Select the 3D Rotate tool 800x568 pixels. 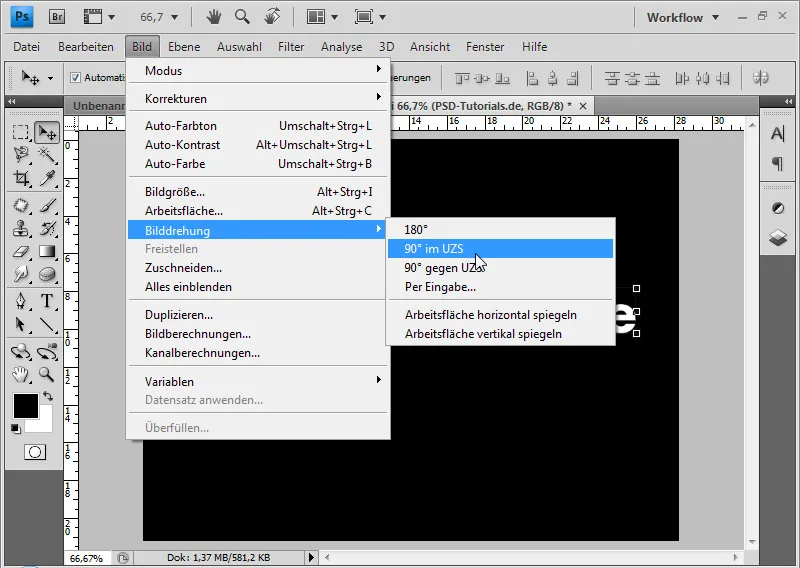tap(21, 352)
